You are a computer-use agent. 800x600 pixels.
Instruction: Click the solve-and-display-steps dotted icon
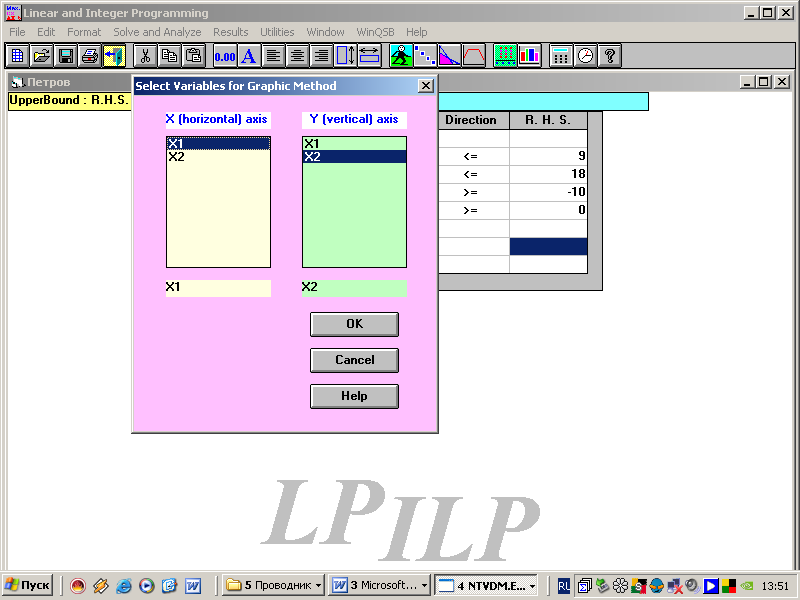click(425, 56)
